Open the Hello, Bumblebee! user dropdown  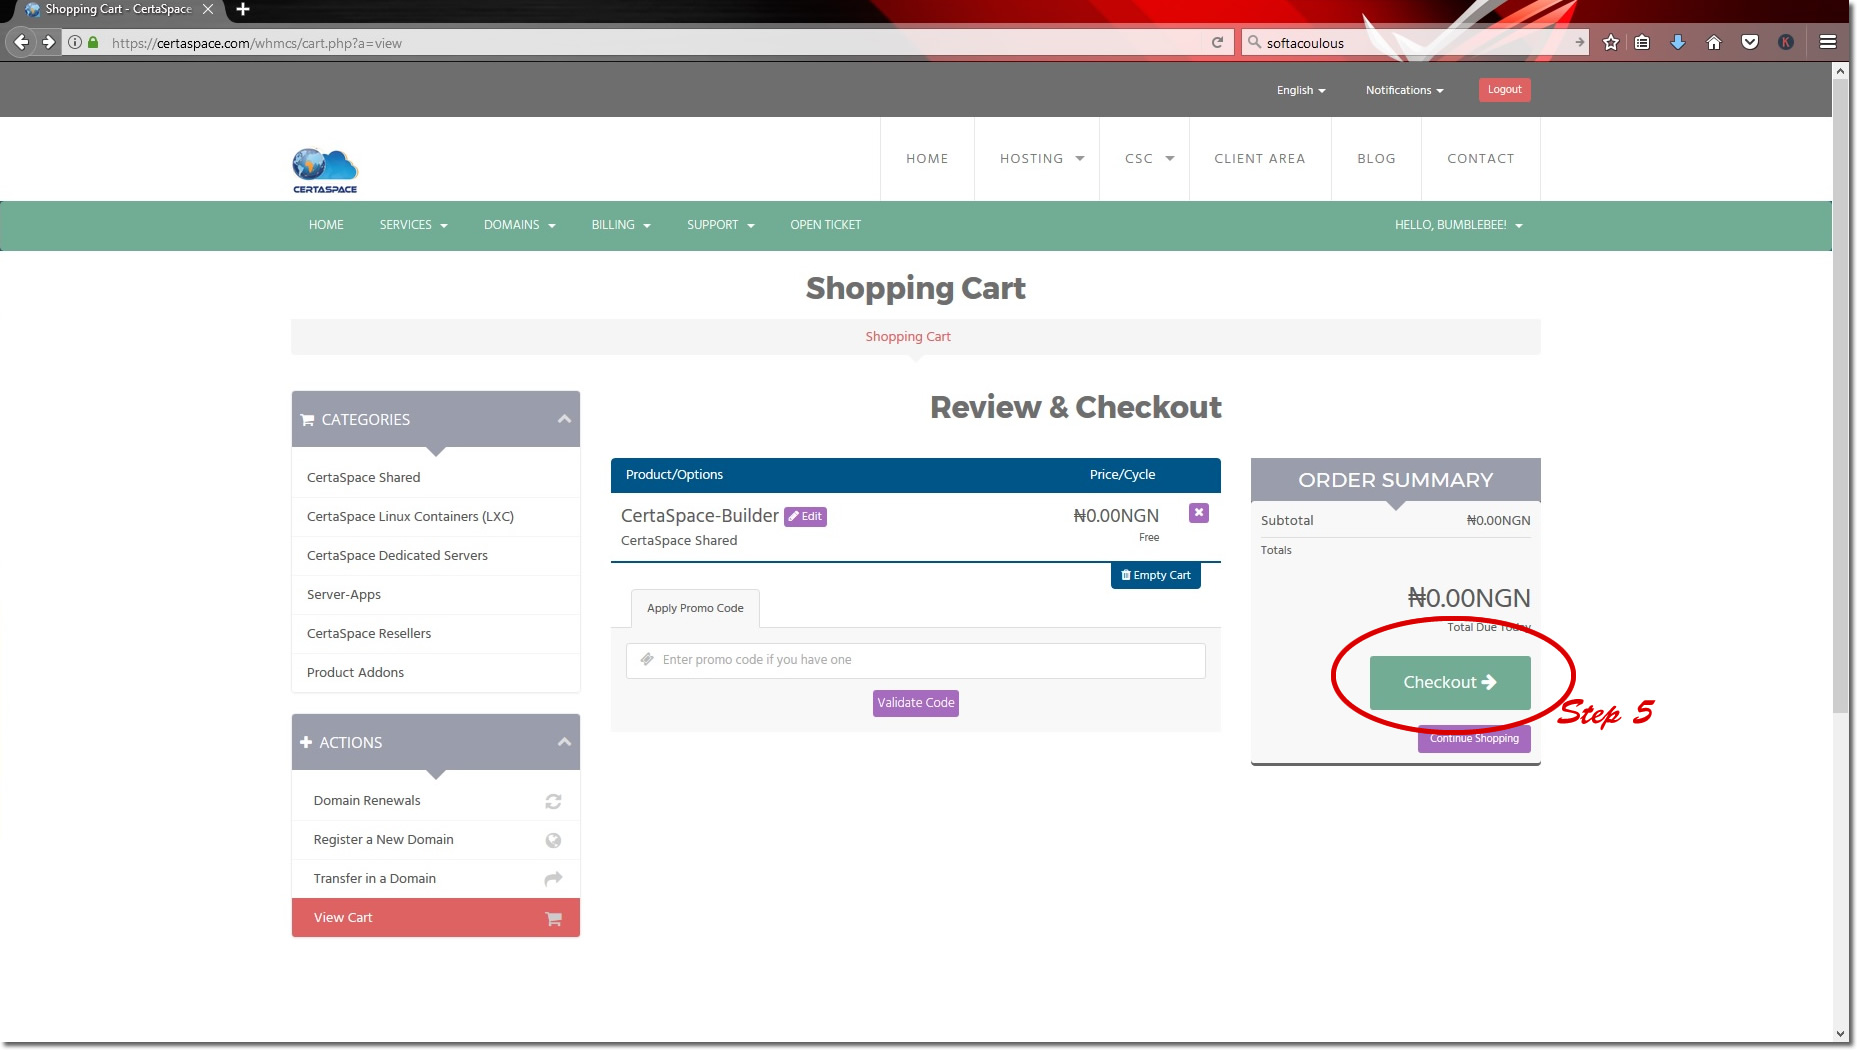click(1459, 225)
